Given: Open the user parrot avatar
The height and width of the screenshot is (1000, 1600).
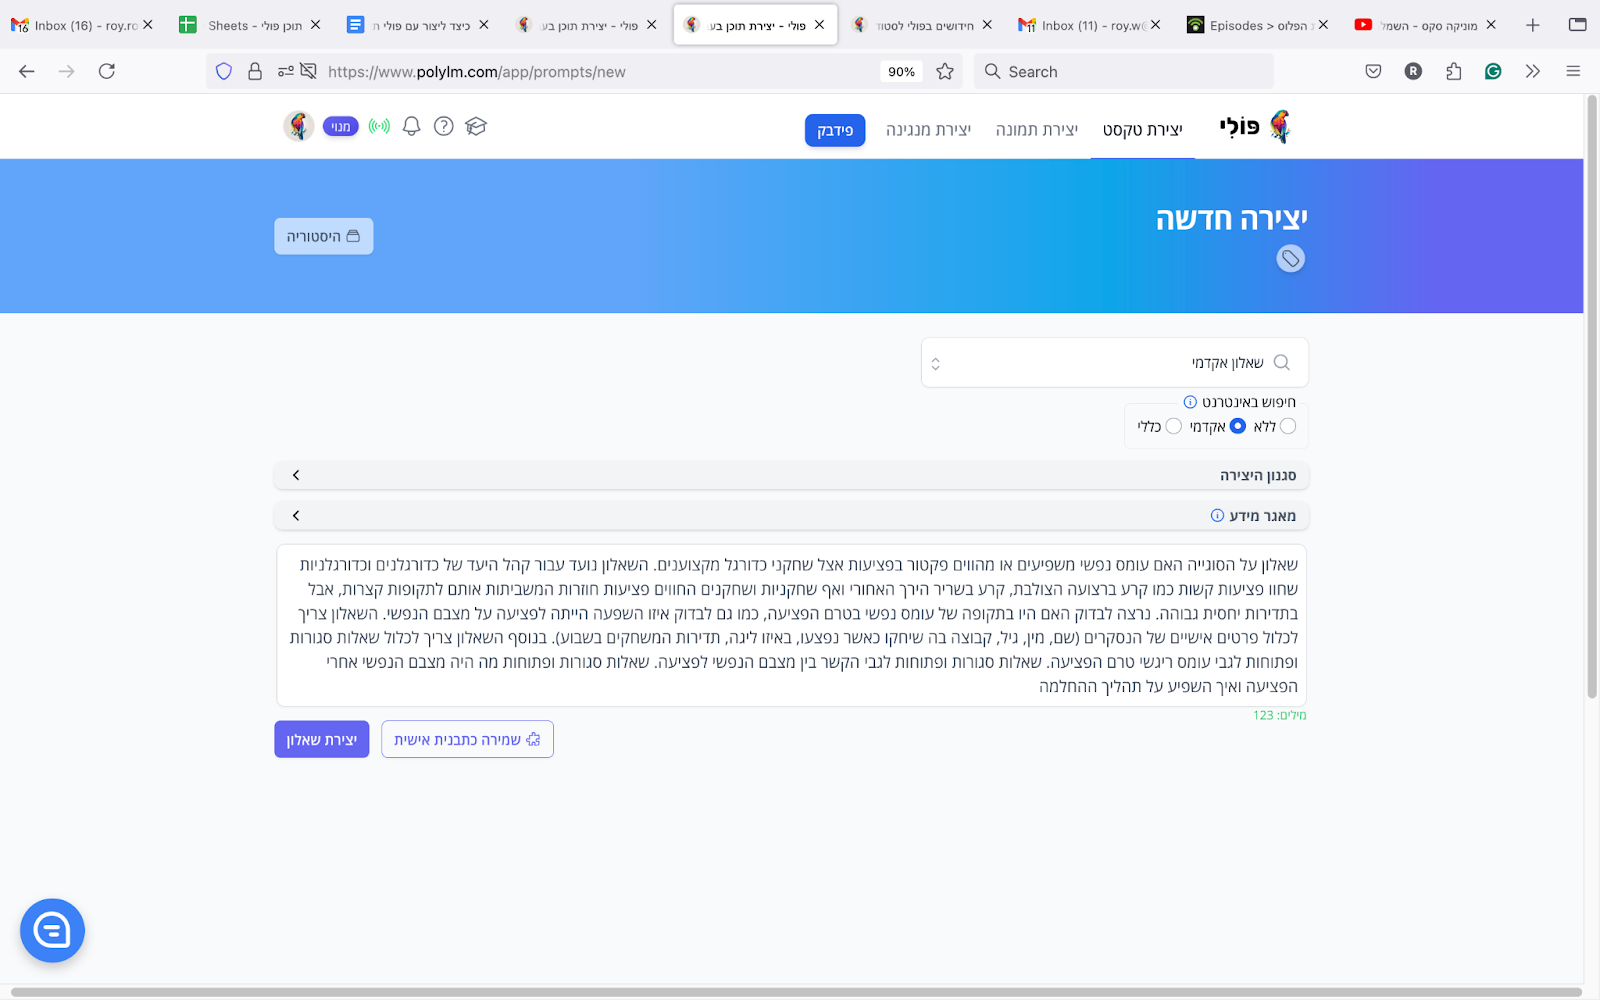Looking at the screenshot, I should (298, 126).
